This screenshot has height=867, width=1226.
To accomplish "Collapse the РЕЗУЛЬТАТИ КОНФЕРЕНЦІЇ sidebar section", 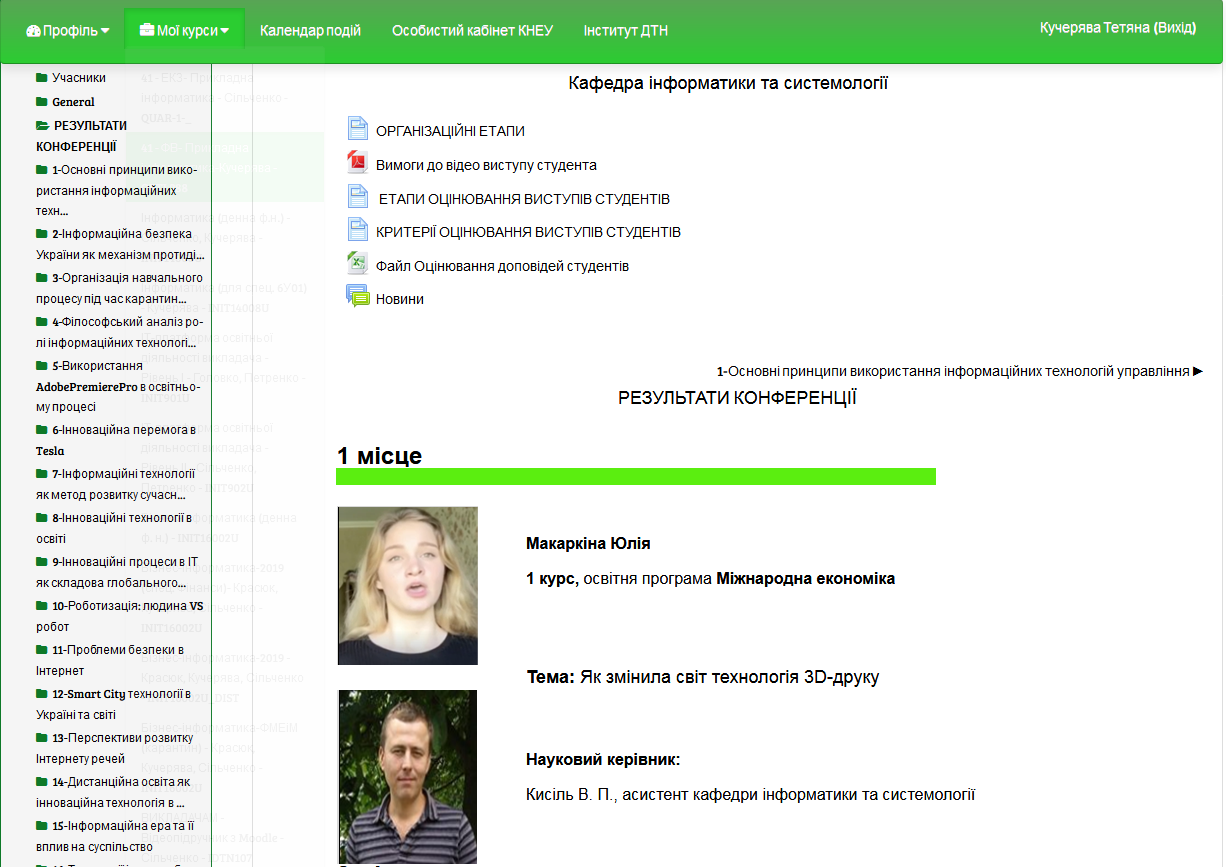I will [x=42, y=126].
